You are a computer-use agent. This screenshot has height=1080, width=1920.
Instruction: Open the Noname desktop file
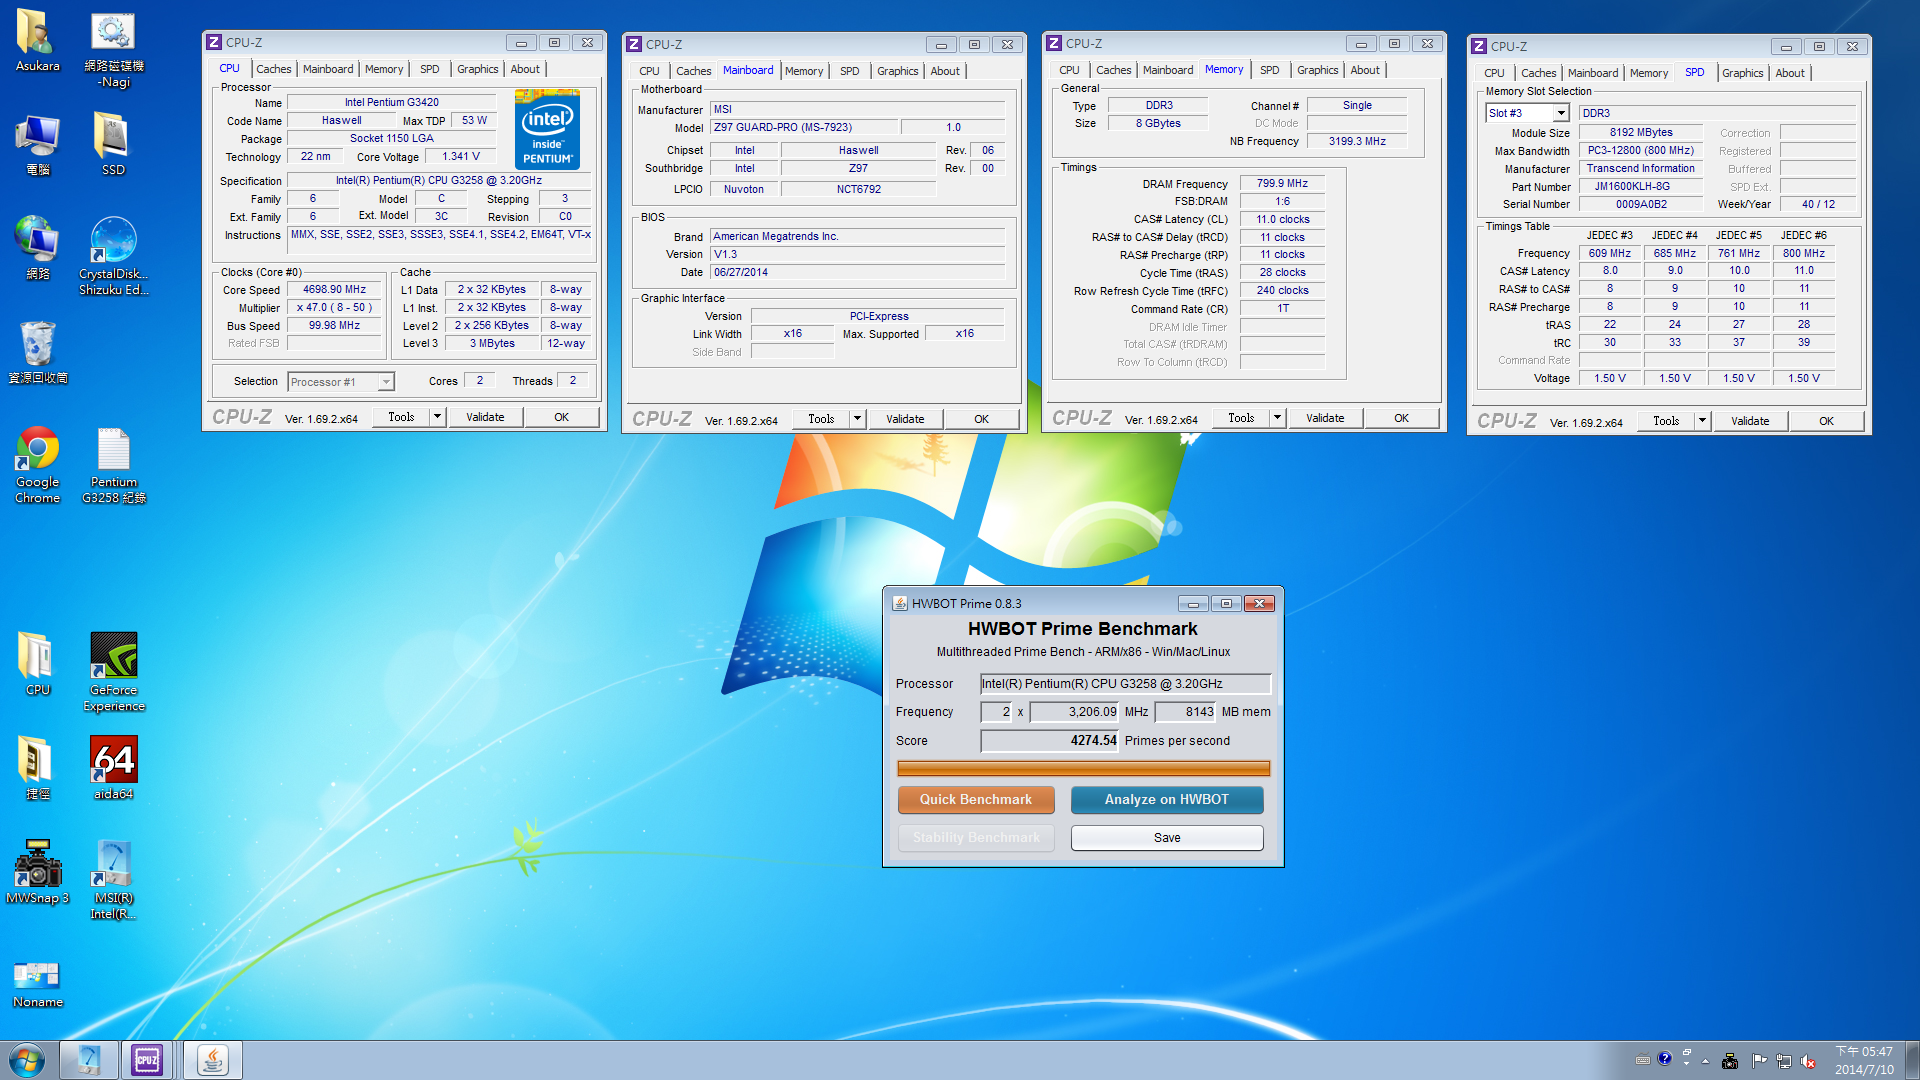point(37,984)
